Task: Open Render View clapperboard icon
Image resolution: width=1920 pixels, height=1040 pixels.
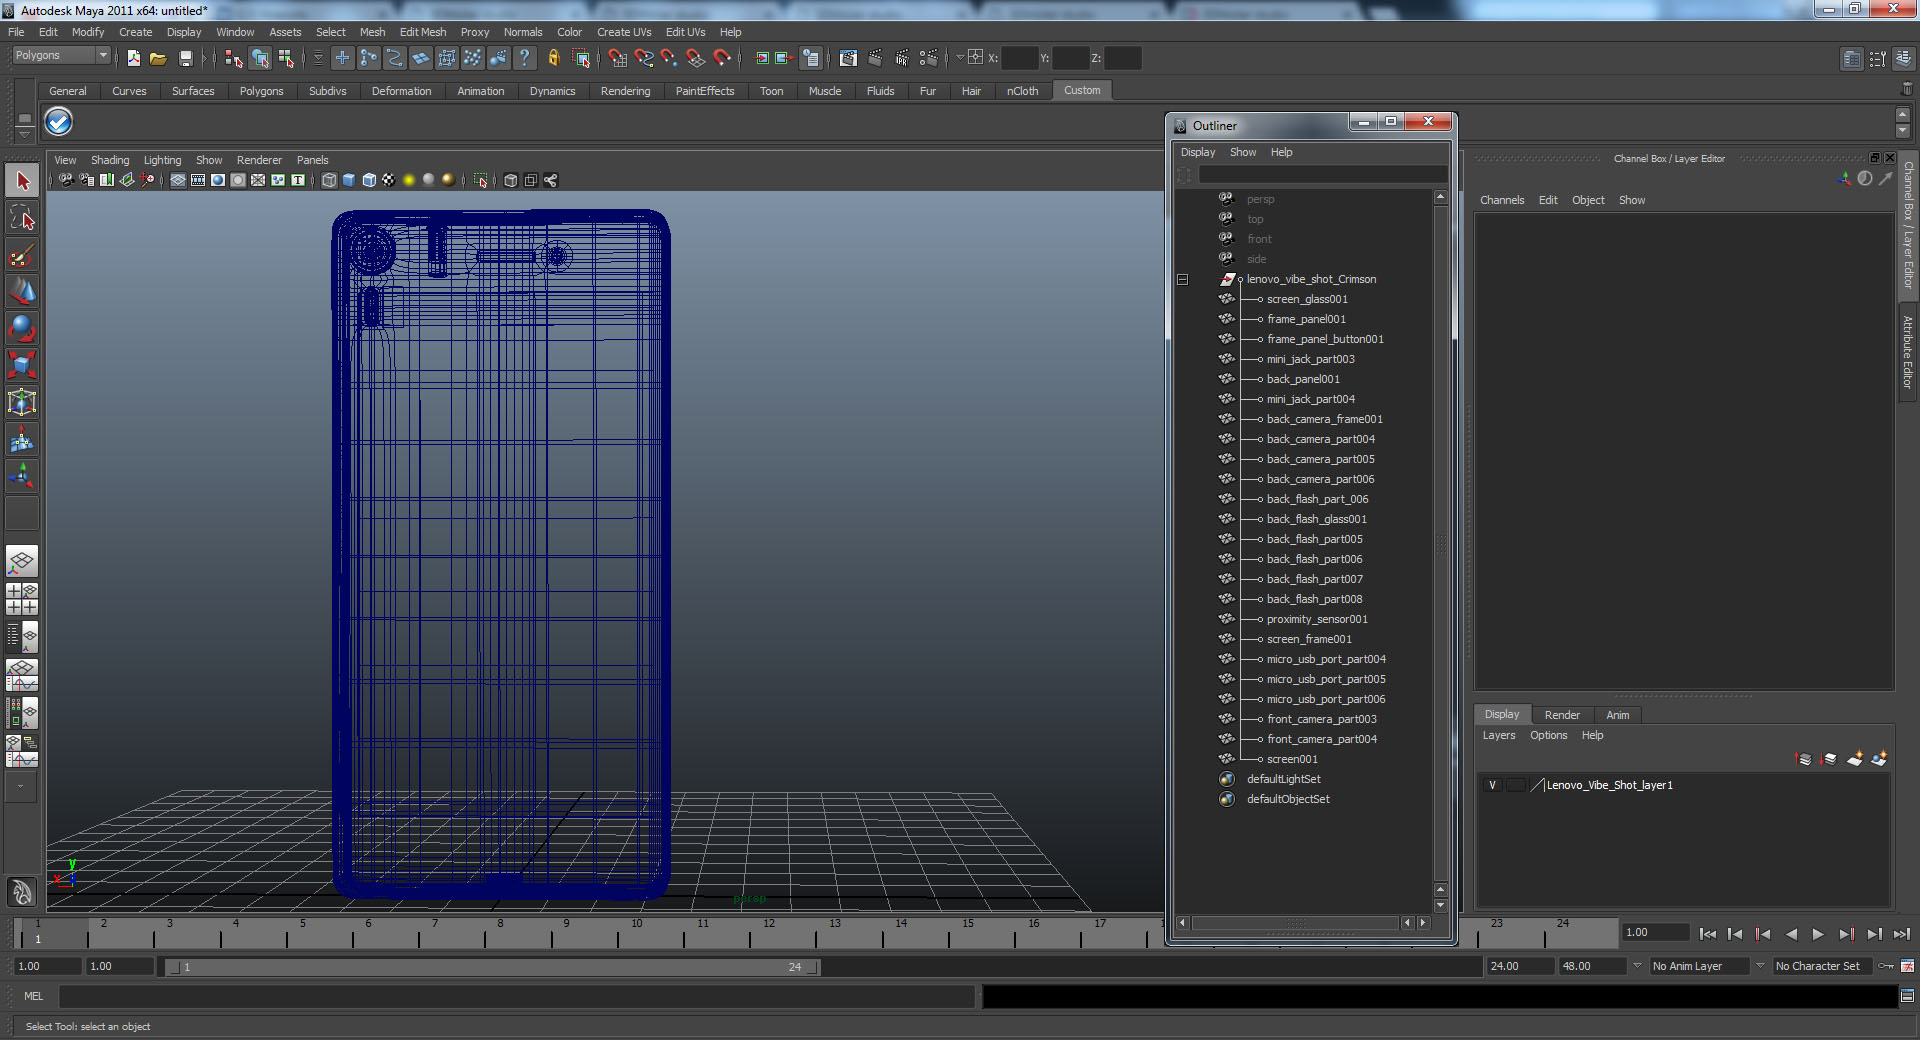Action: pos(848,58)
